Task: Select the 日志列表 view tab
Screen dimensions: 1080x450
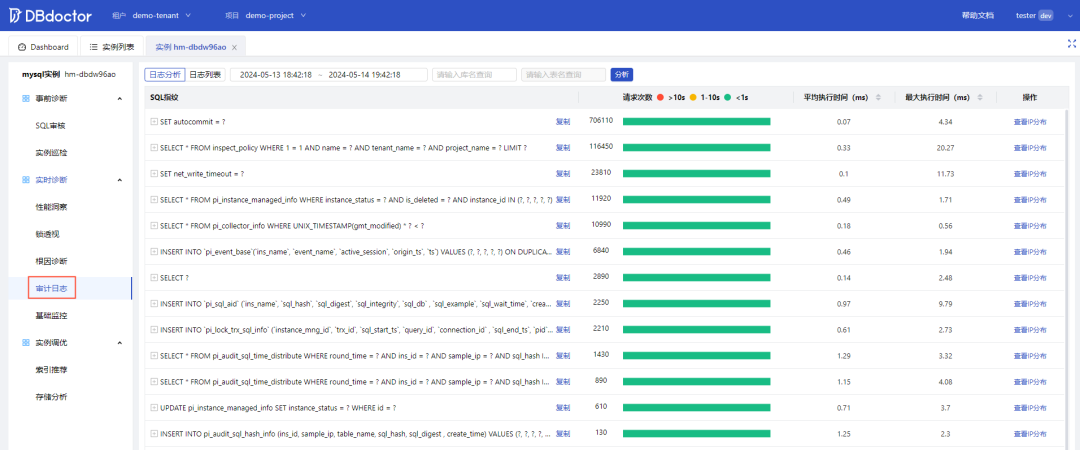Action: [x=205, y=74]
